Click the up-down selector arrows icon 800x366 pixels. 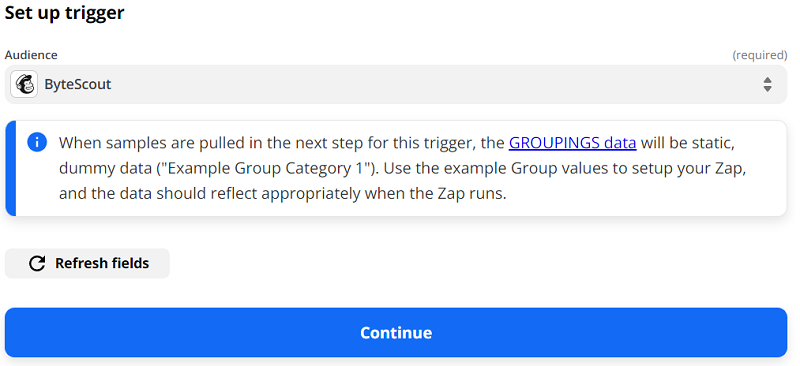point(767,85)
